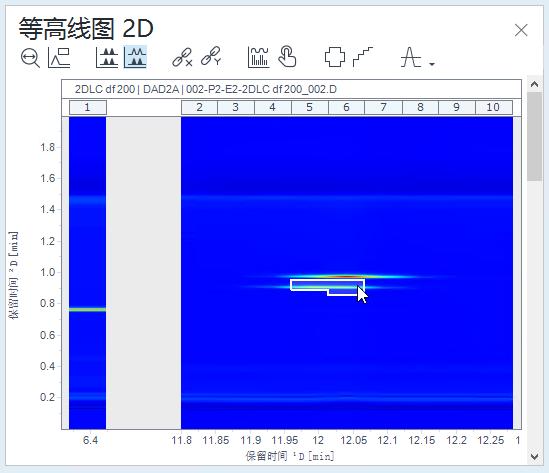Select the hand pointer tool icon
The width and height of the screenshot is (549, 473).
(x=287, y=56)
